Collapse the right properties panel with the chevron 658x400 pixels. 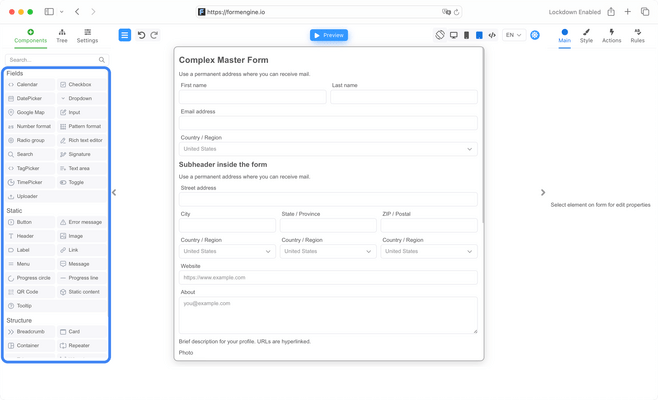pyautogui.click(x=543, y=193)
